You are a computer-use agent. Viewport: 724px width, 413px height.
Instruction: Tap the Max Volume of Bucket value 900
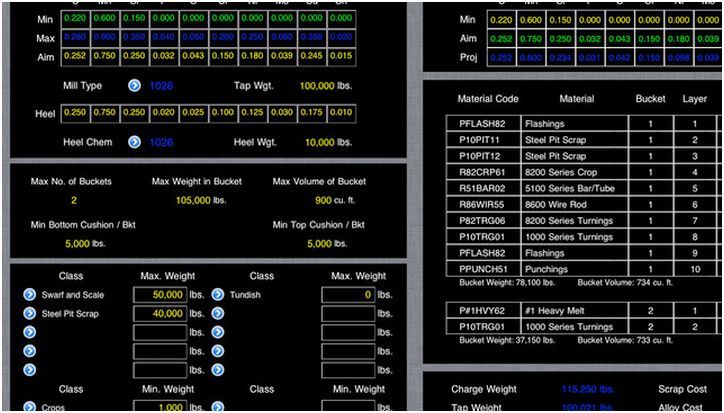pyautogui.click(x=322, y=200)
